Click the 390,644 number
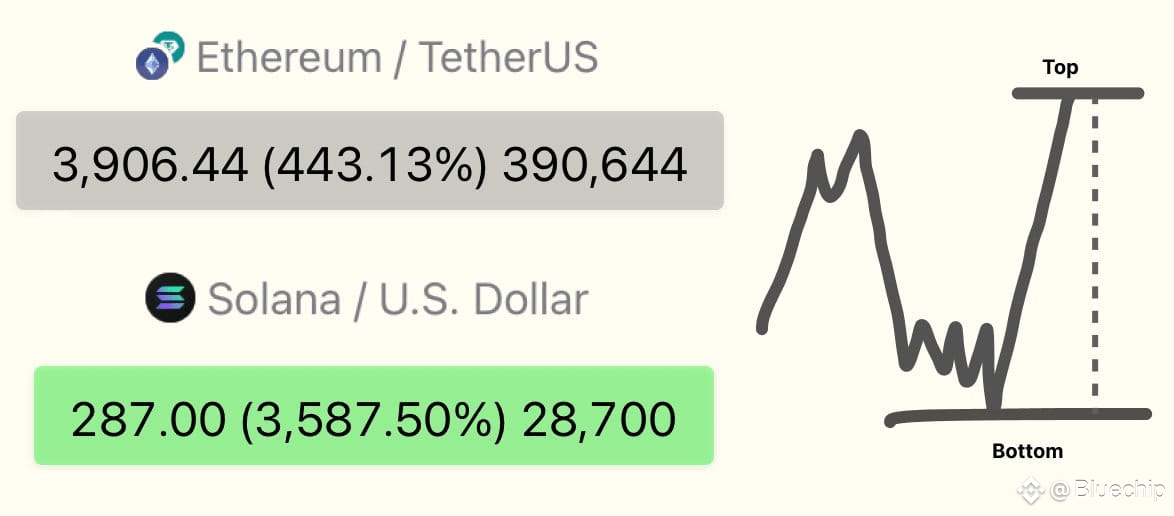1174x516 pixels. pyautogui.click(x=594, y=166)
